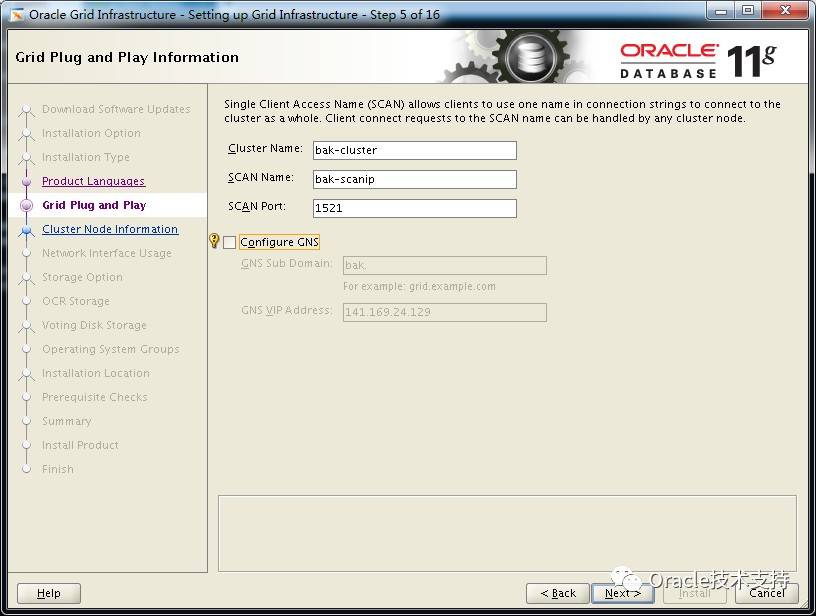Click the Download Software Updates step
The height and width of the screenshot is (616, 816).
116,109
